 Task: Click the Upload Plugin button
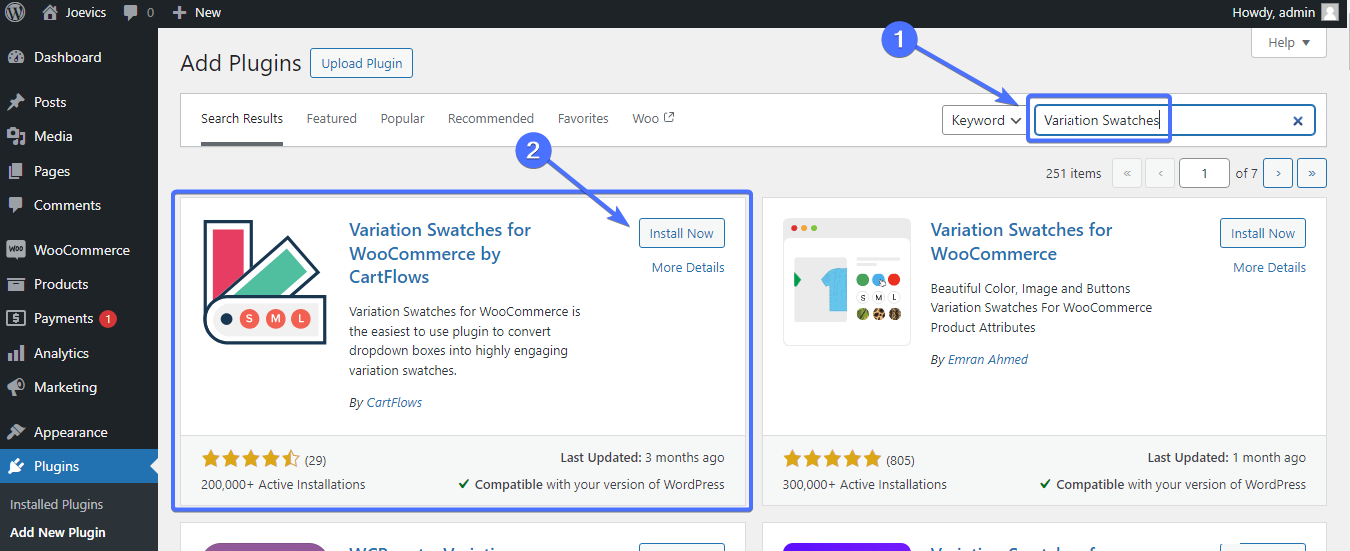coord(361,63)
